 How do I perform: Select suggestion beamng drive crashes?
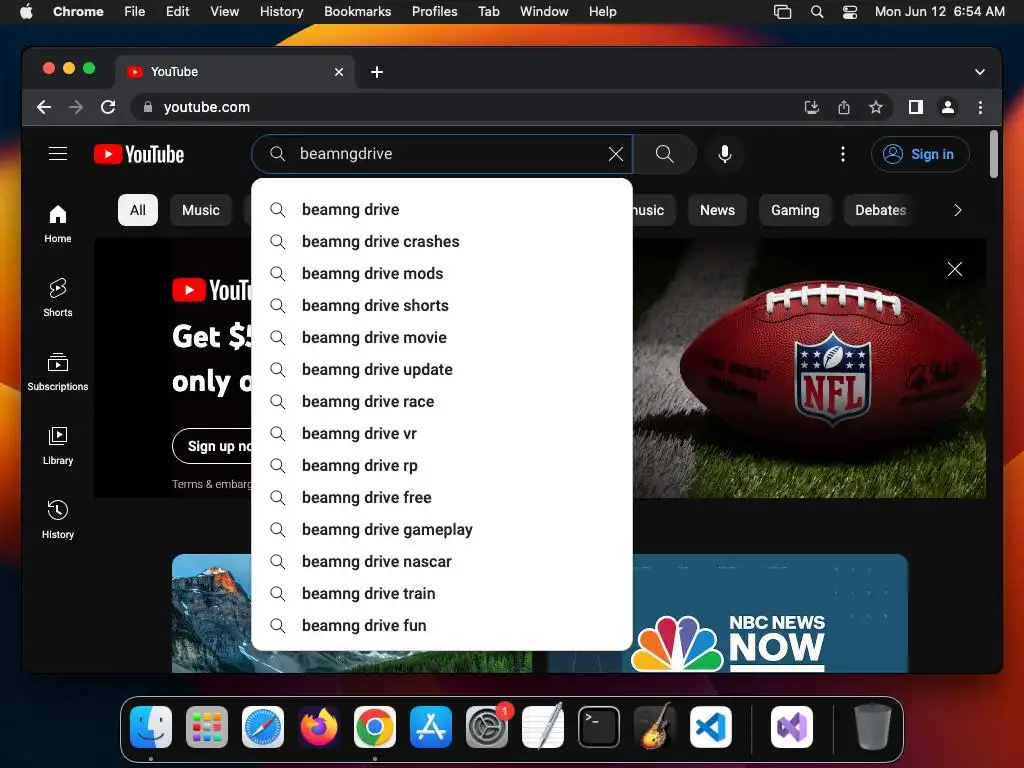coord(441,242)
